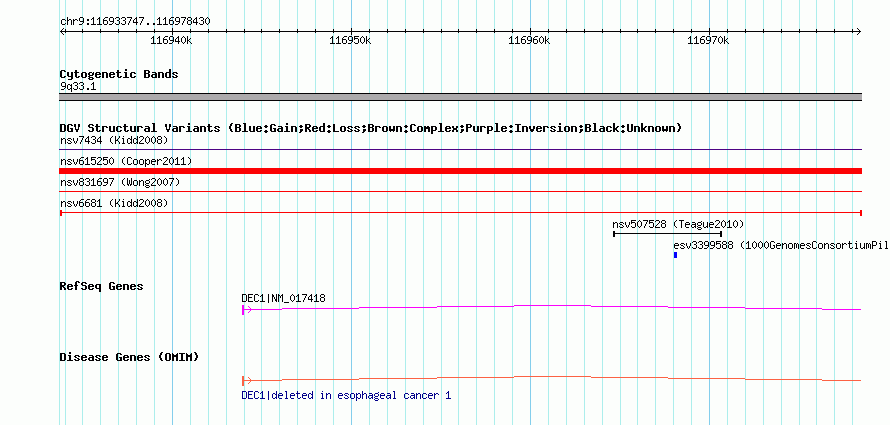
Task: Click the Cytogenetic Bands track title
Action: 119,74
